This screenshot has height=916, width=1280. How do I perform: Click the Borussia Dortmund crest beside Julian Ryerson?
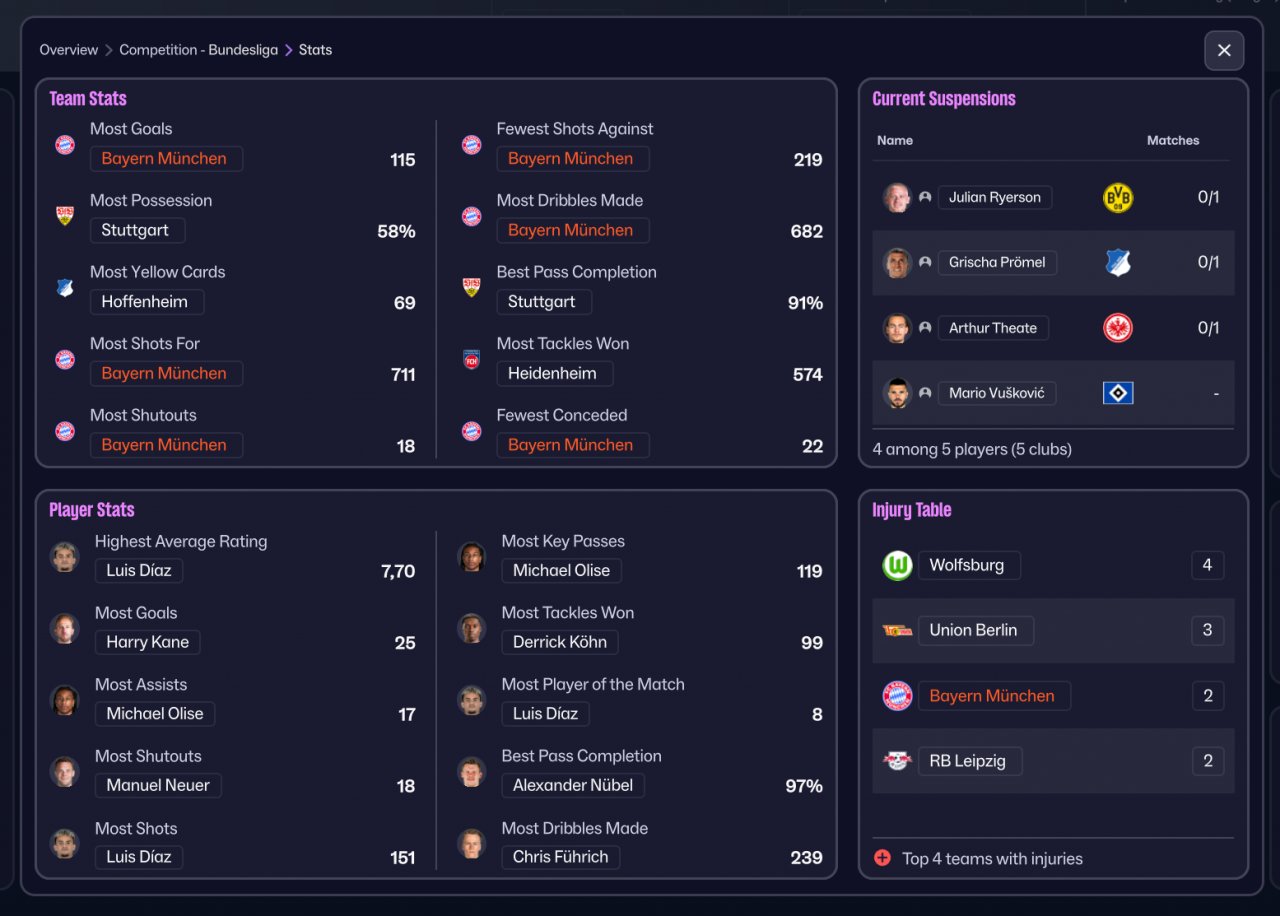tap(1117, 198)
